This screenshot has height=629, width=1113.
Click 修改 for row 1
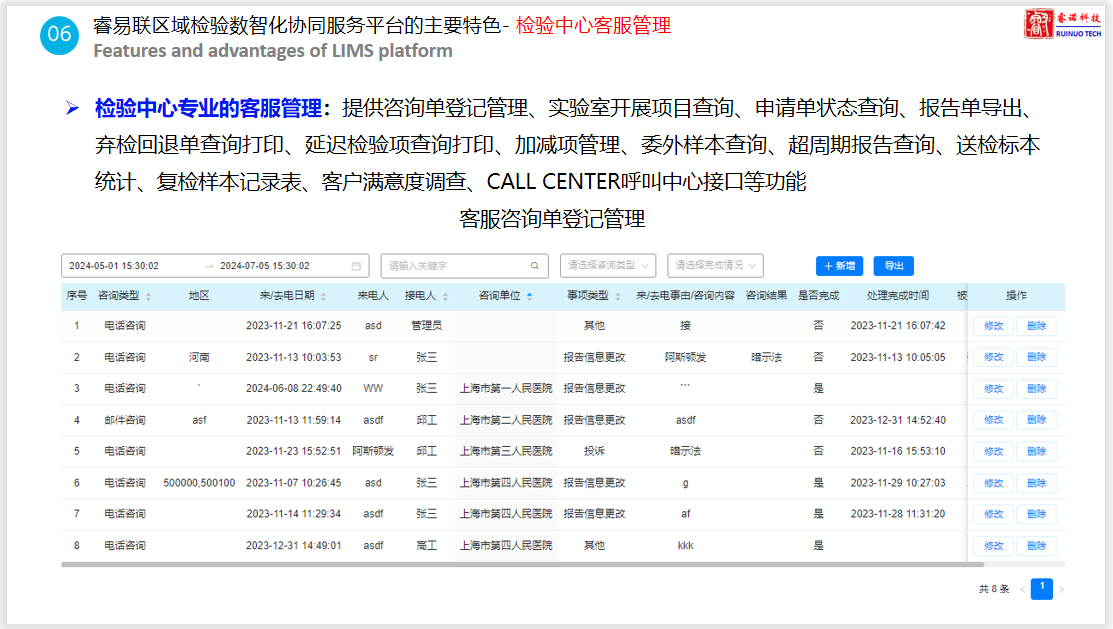click(993, 326)
